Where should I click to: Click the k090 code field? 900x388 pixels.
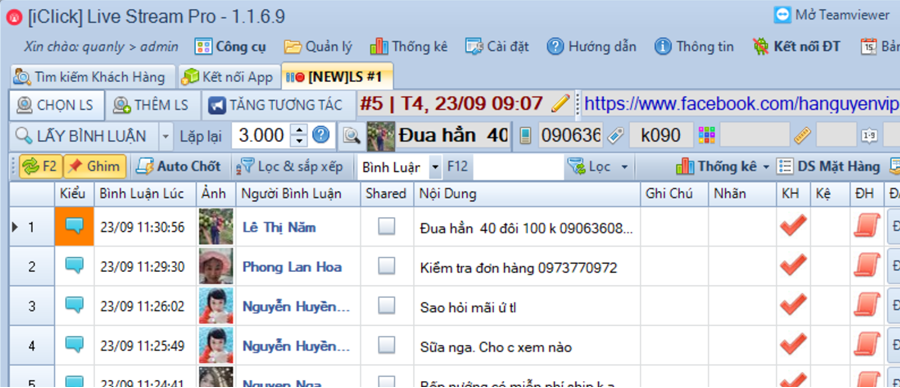click(660, 136)
